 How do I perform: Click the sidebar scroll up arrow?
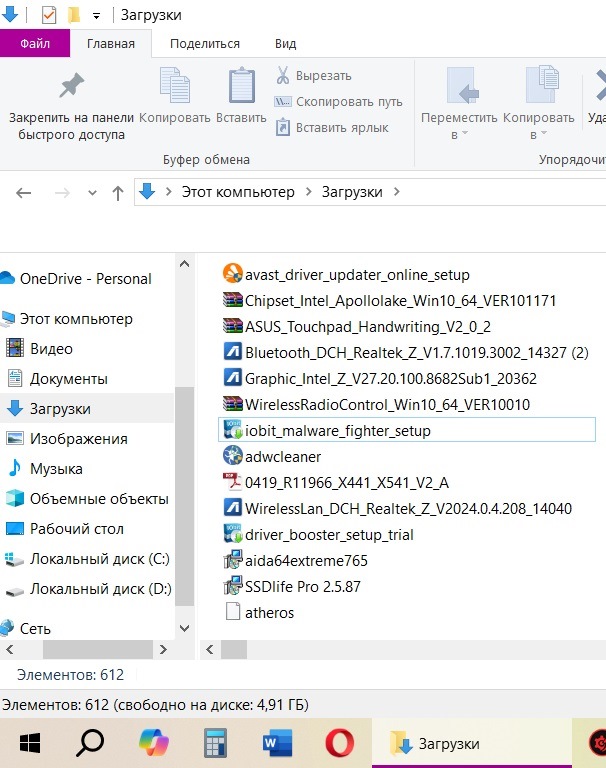185,264
